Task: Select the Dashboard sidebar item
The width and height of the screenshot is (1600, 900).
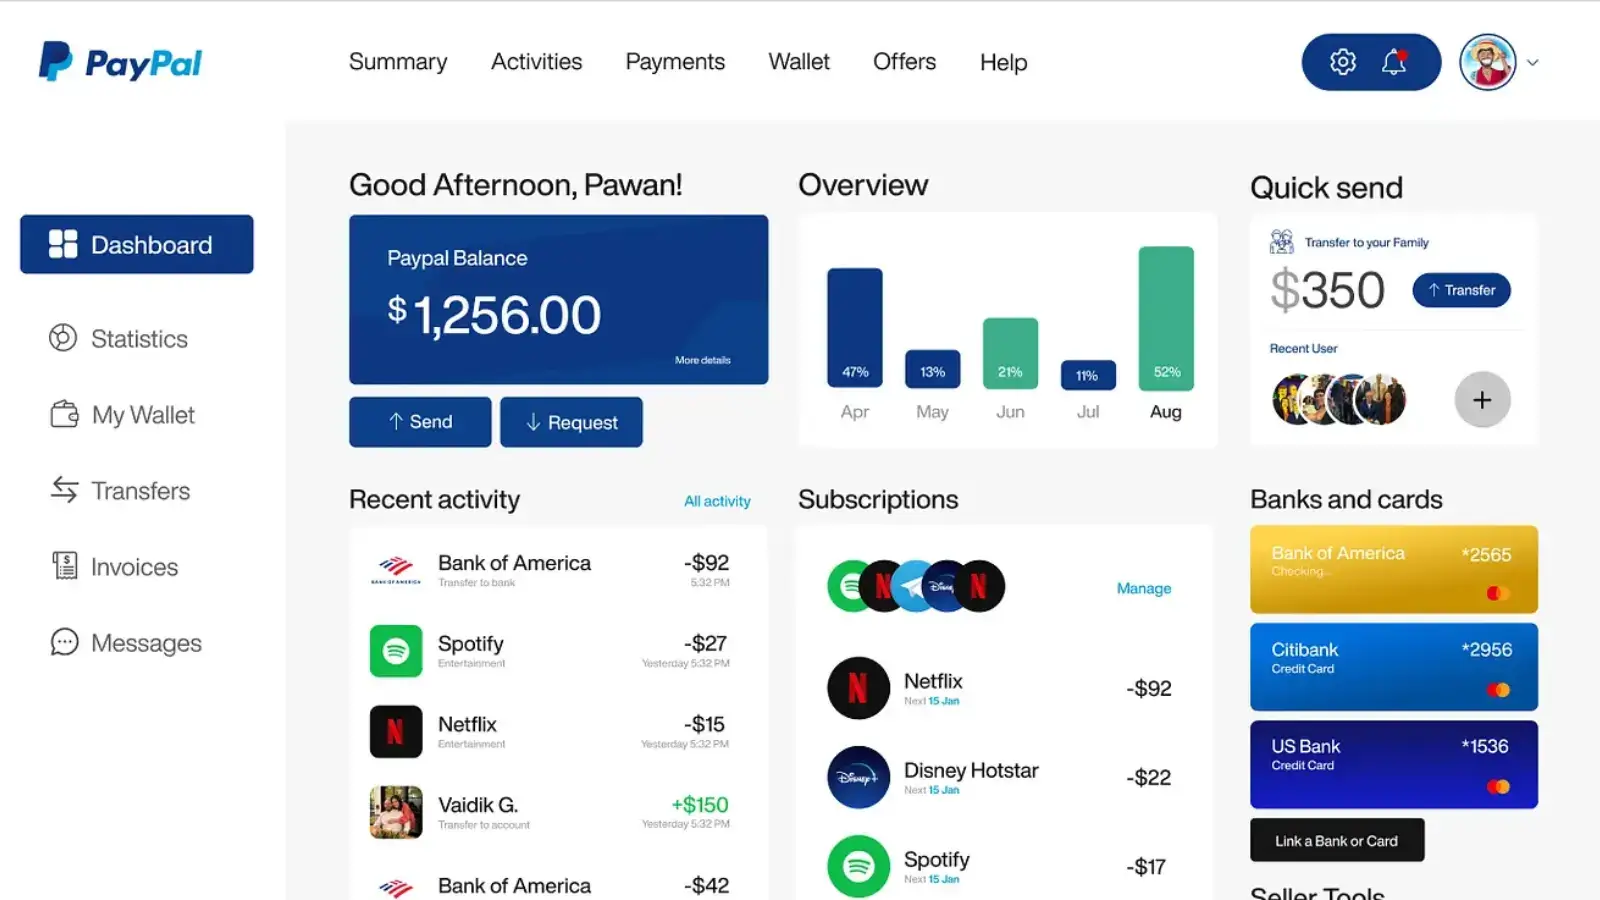Action: pos(136,244)
